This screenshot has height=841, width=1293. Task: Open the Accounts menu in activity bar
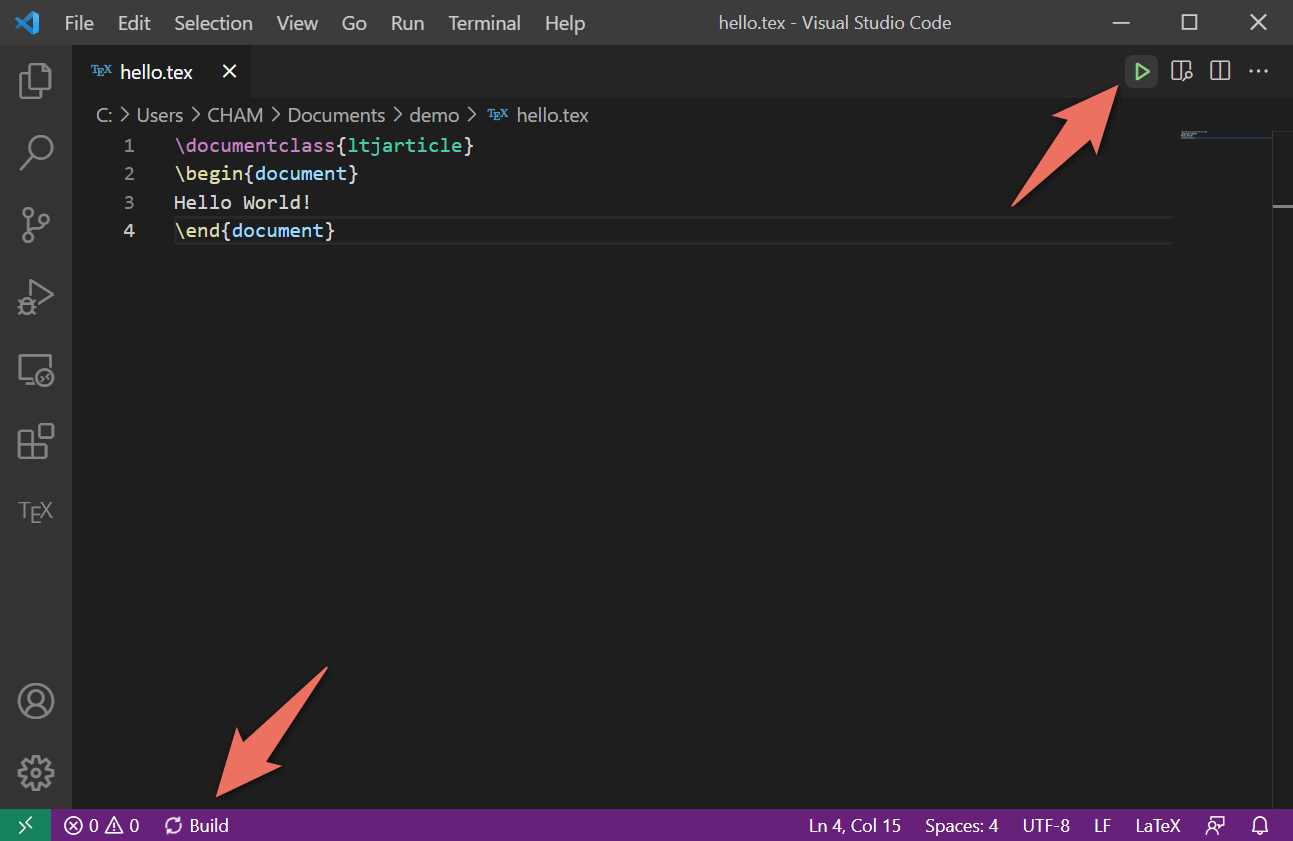36,701
